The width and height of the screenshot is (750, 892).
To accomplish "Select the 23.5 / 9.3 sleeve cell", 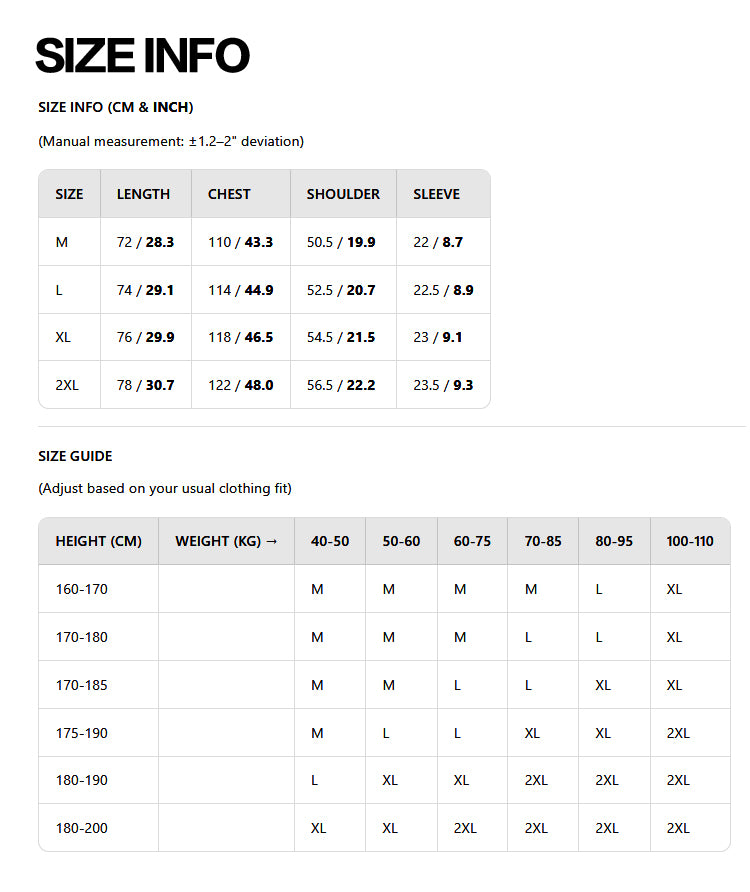I will pos(443,385).
